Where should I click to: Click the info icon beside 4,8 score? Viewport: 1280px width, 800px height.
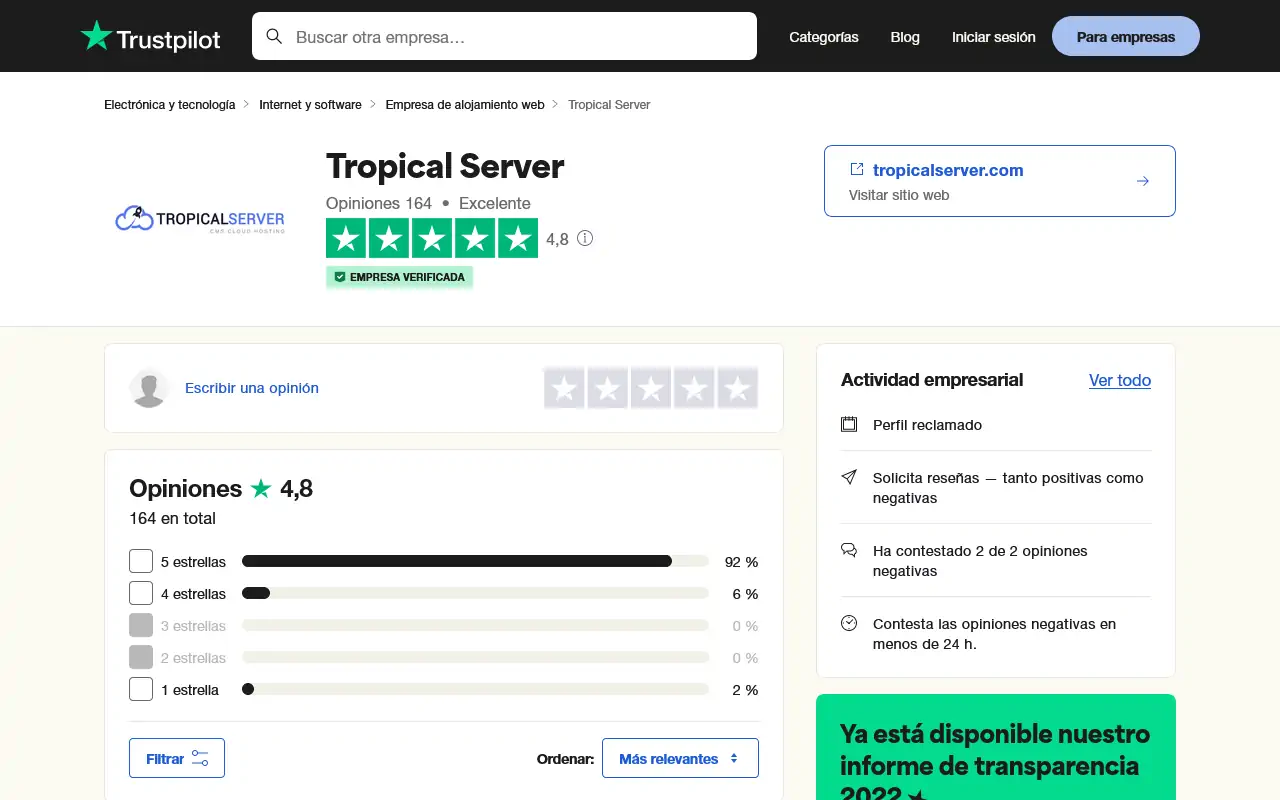click(585, 238)
